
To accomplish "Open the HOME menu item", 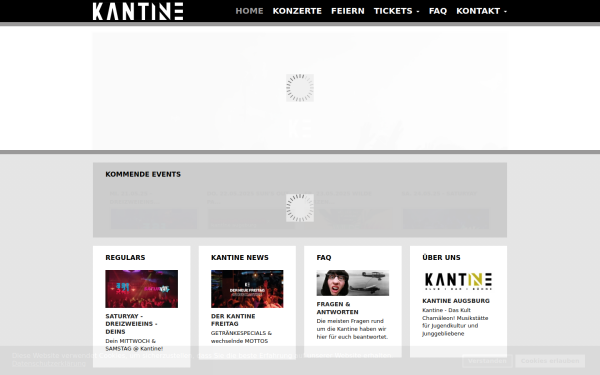I will (249, 11).
